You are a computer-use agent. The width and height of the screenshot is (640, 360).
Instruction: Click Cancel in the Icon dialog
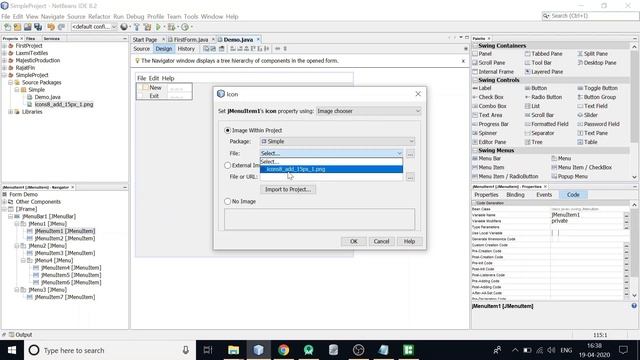tap(381, 241)
